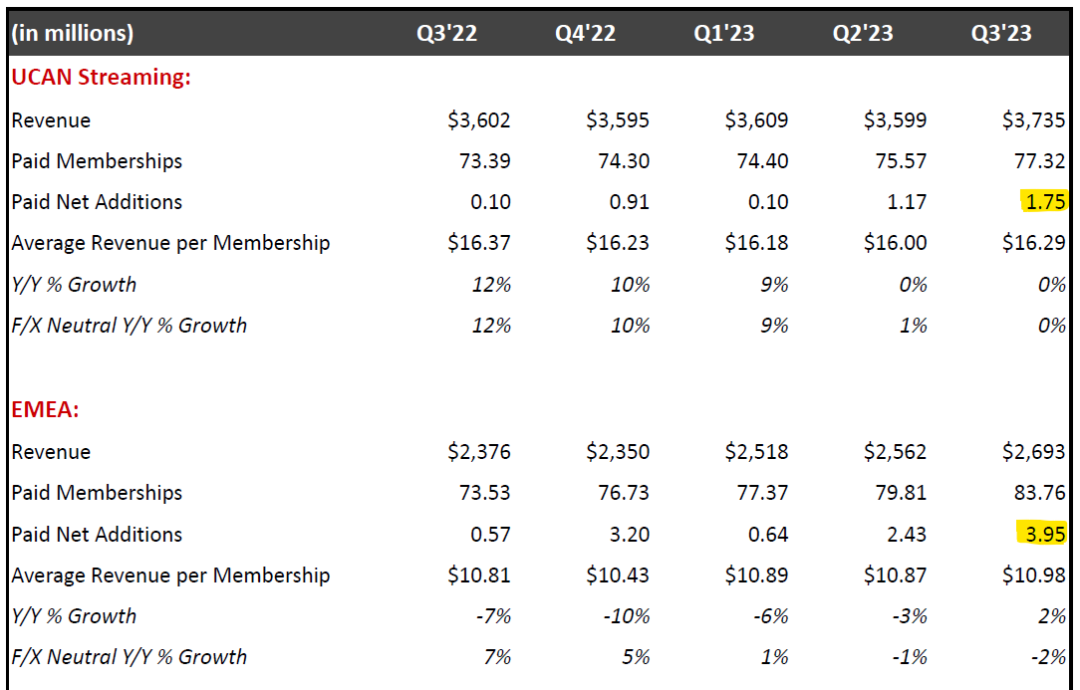Select the EMEA Paid Net Additions label
This screenshot has height=690, width=1080.
pos(97,534)
